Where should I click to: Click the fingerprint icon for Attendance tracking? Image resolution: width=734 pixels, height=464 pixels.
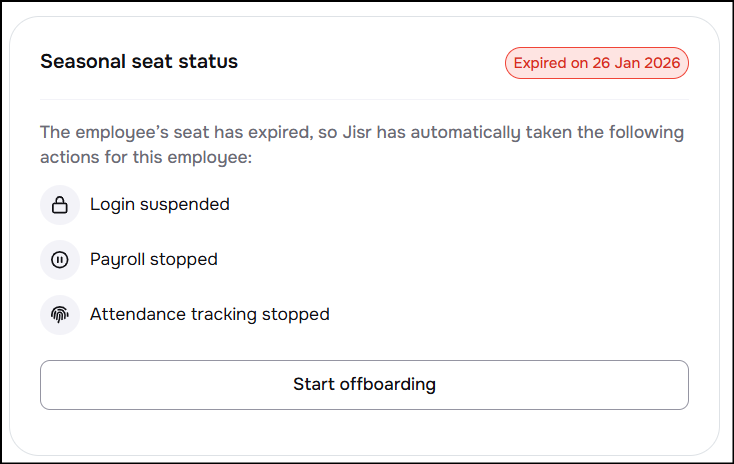coord(60,314)
